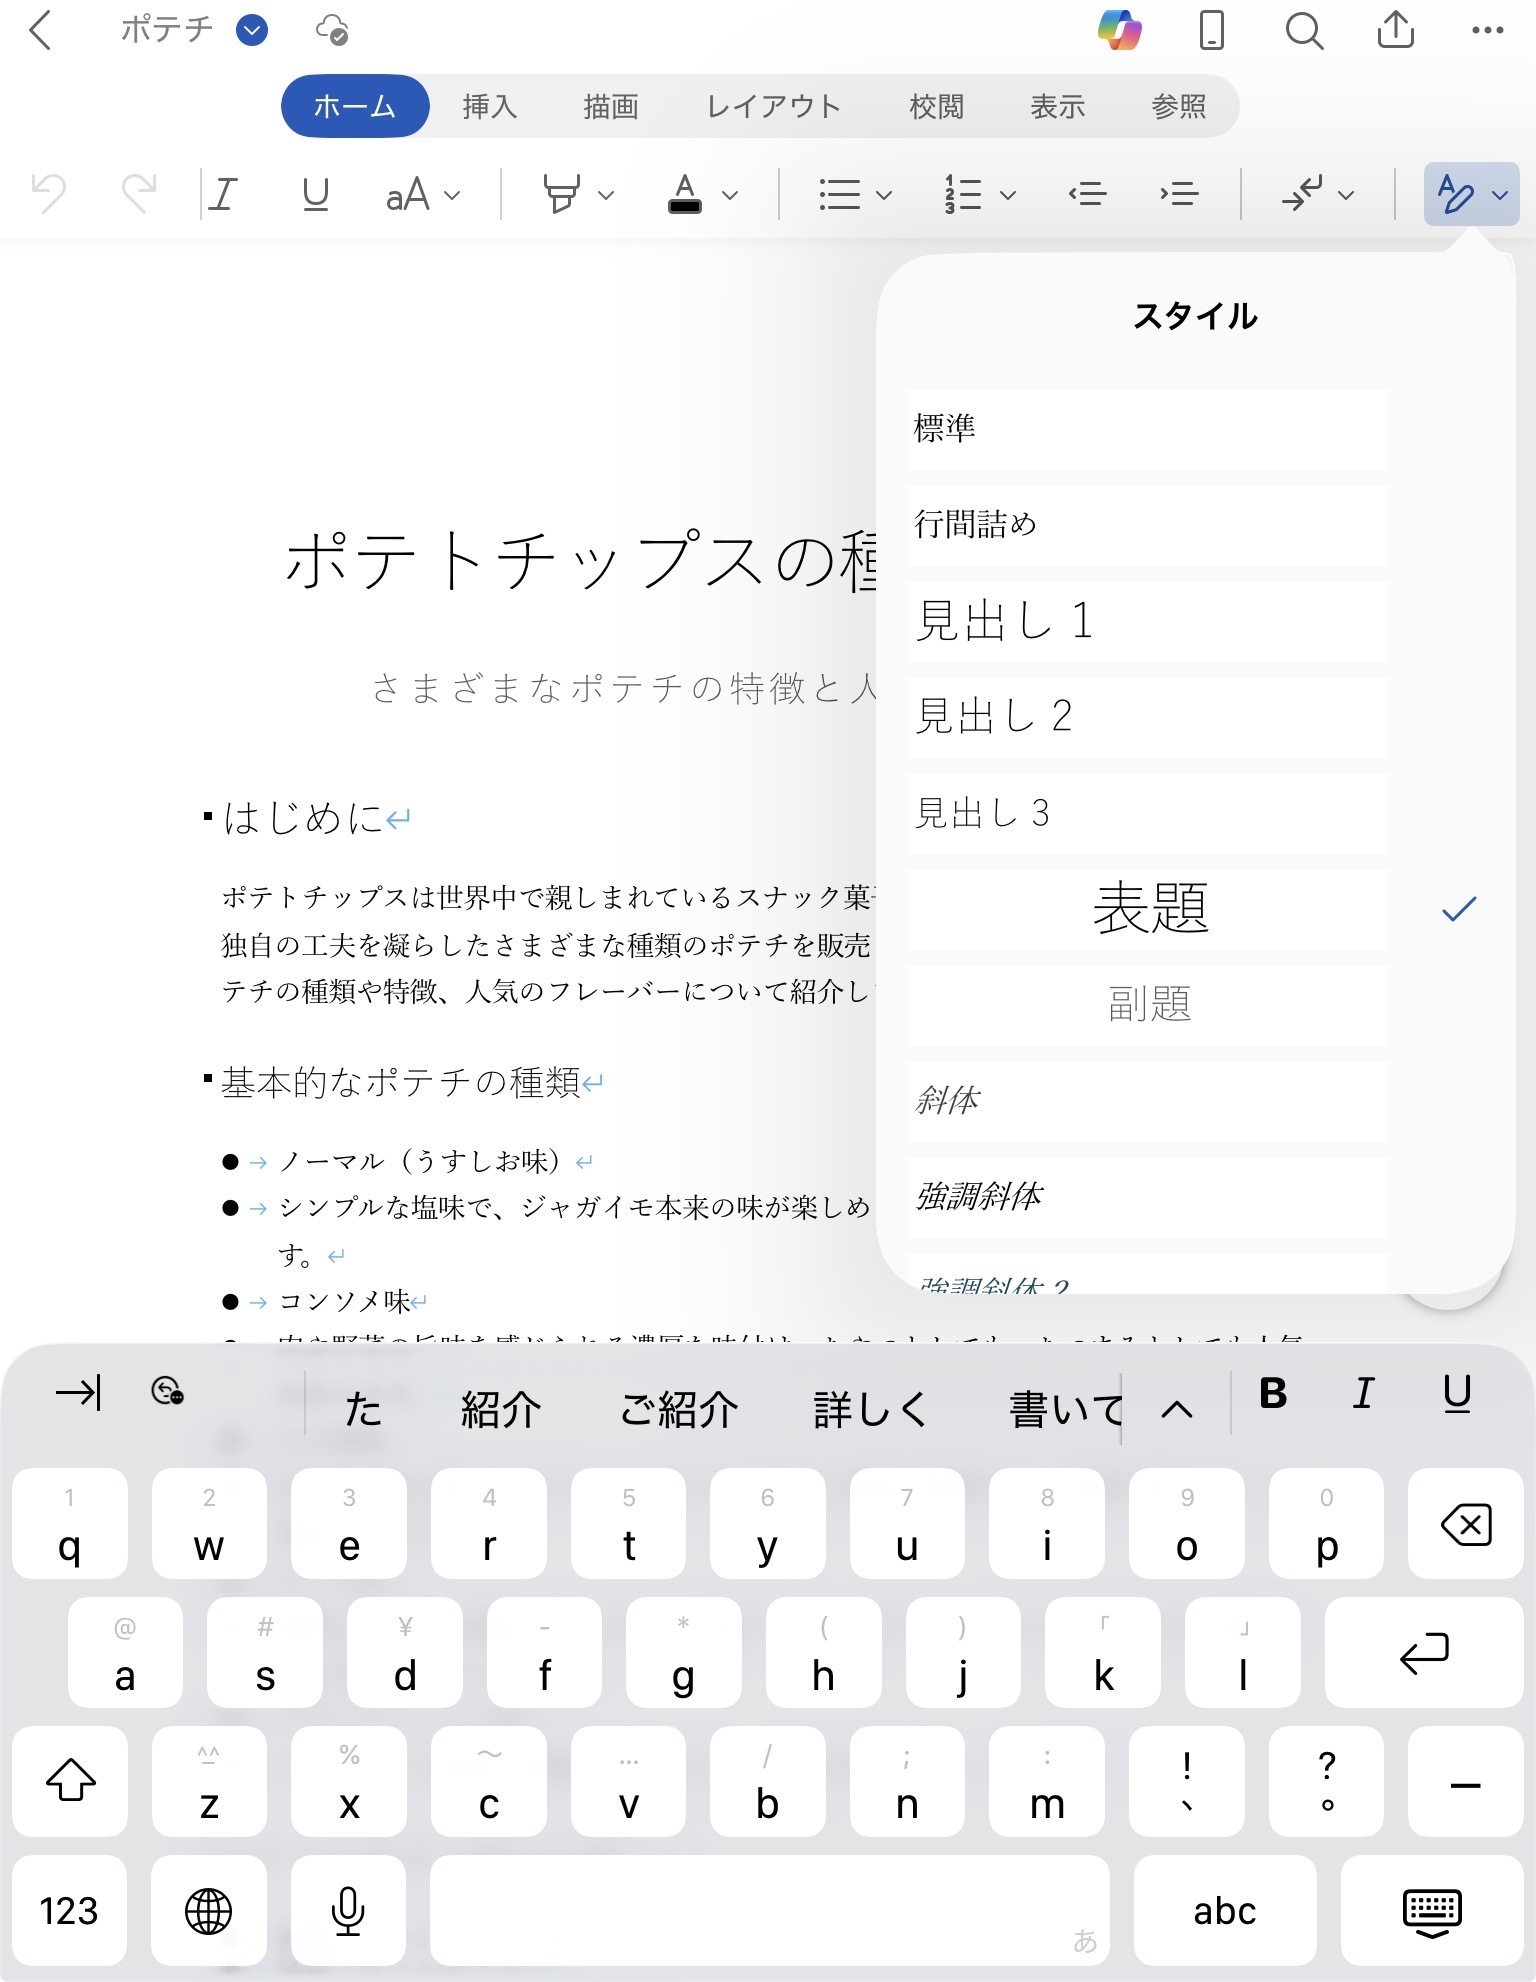
Task: Go back with the left chevron
Action: [x=40, y=30]
